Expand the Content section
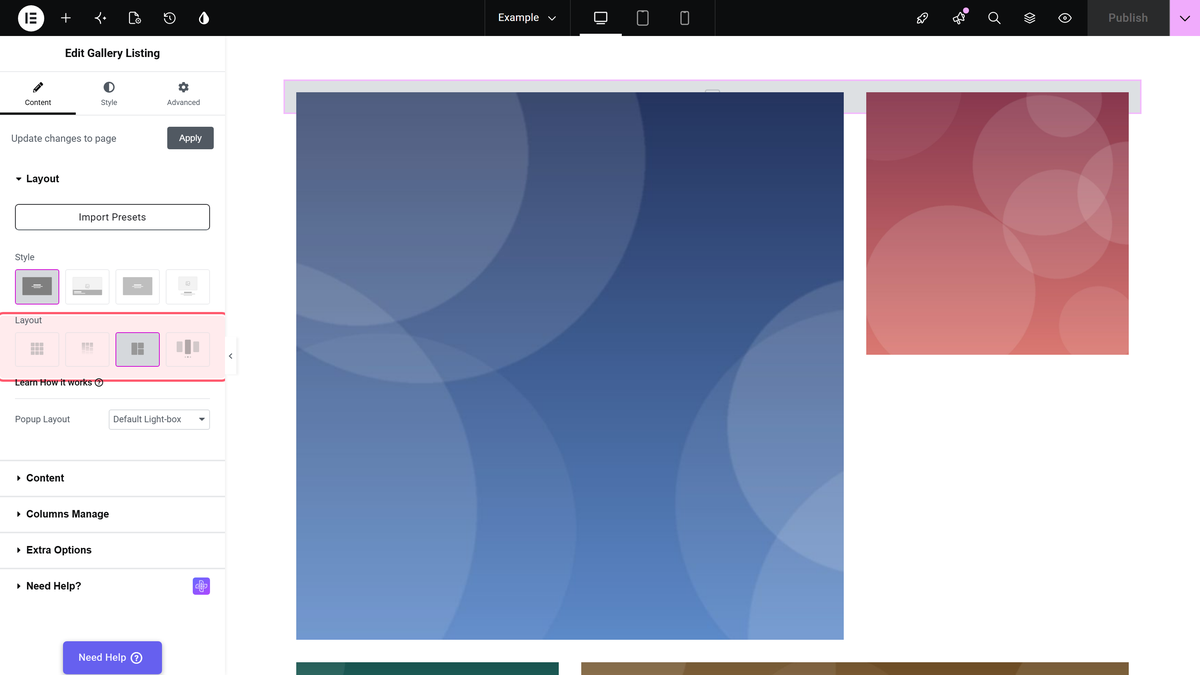 coord(113,478)
